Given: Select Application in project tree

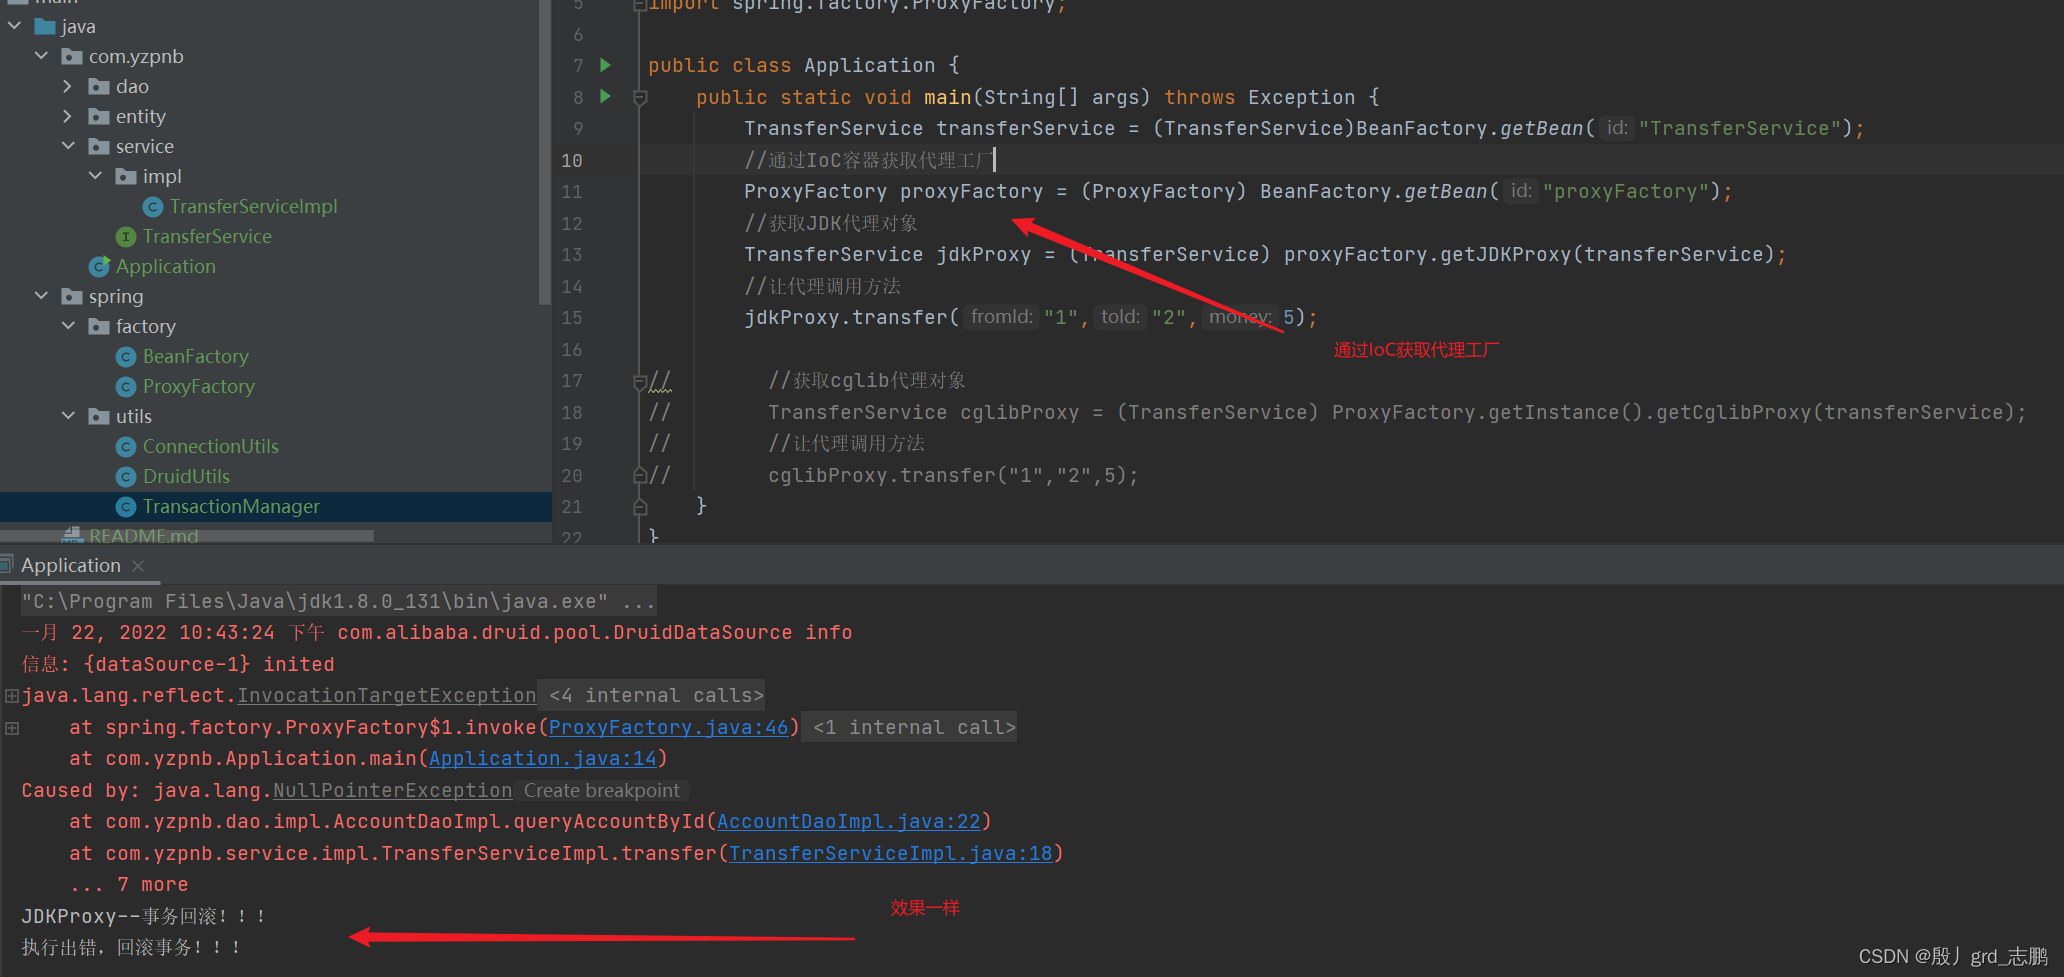Looking at the screenshot, I should [166, 266].
